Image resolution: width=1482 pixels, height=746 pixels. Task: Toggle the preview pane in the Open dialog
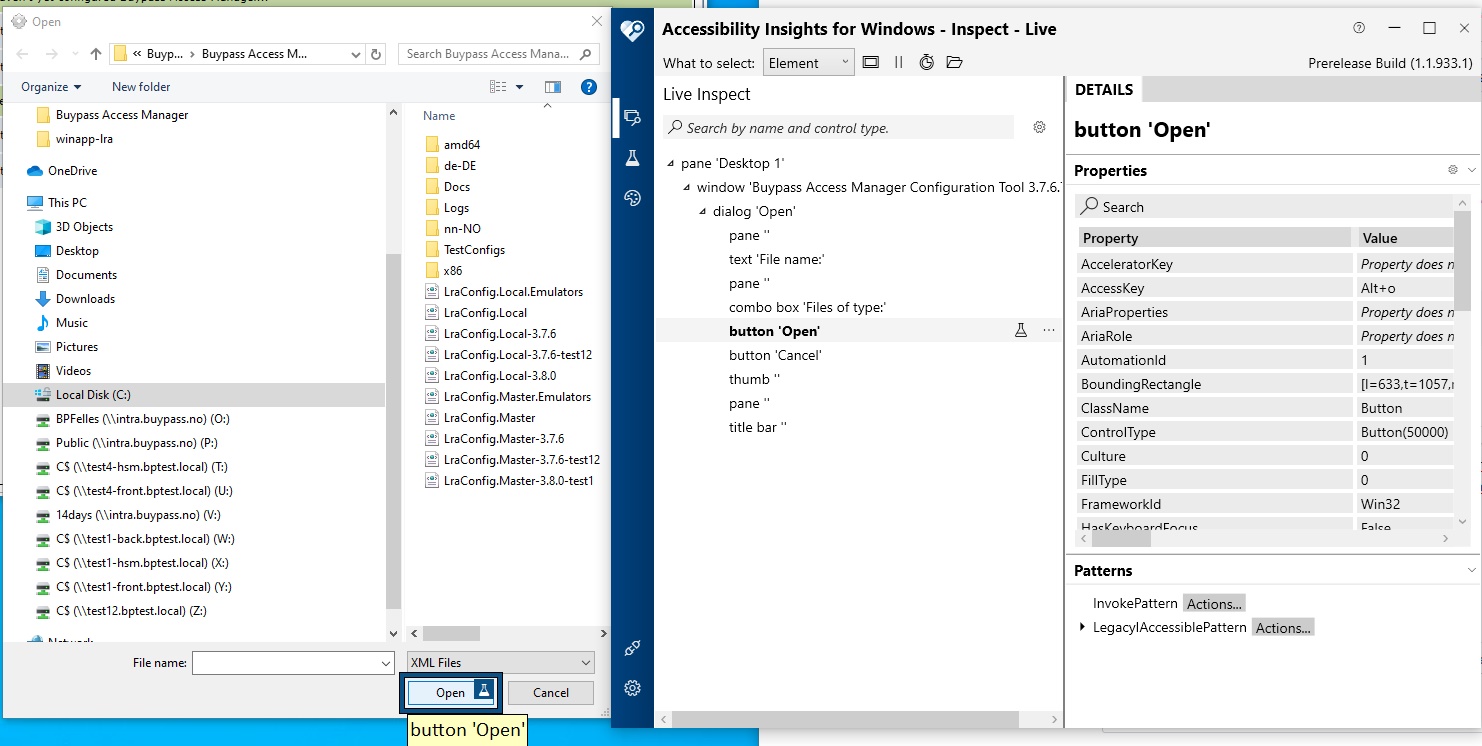[x=551, y=86]
